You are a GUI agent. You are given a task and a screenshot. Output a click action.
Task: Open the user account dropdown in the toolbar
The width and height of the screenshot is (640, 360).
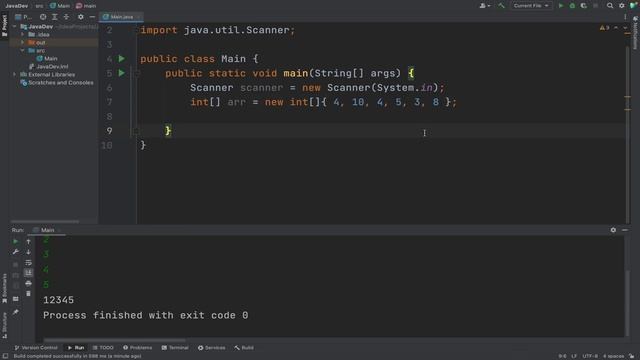coord(484,6)
